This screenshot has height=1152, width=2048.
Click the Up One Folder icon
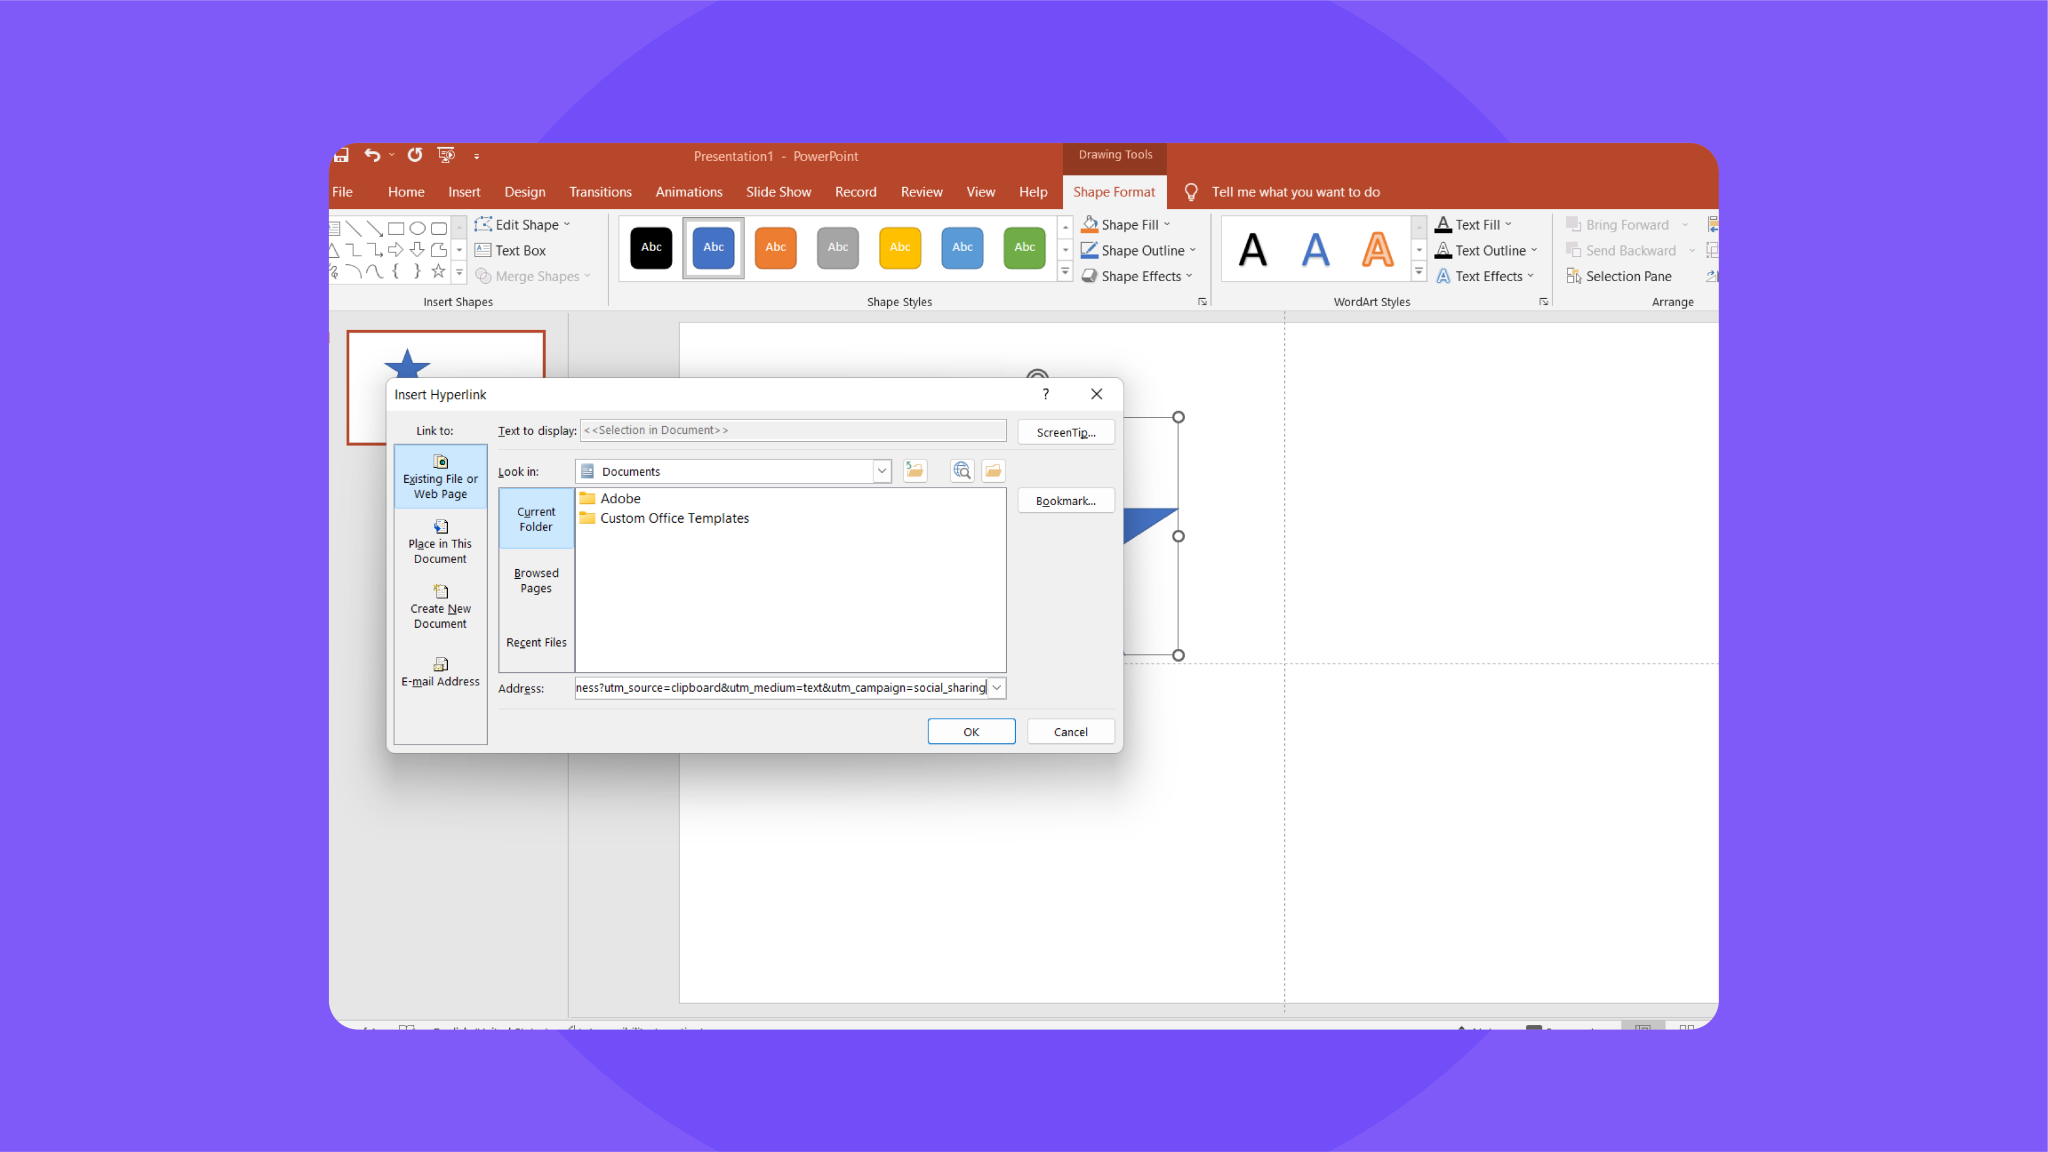coord(915,470)
